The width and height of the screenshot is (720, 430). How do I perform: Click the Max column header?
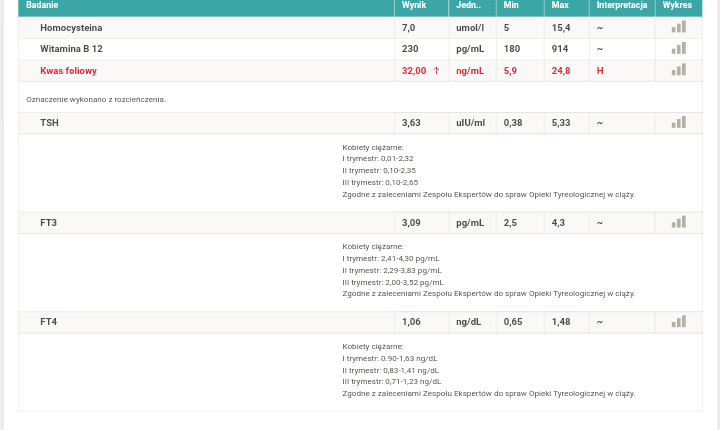point(560,6)
